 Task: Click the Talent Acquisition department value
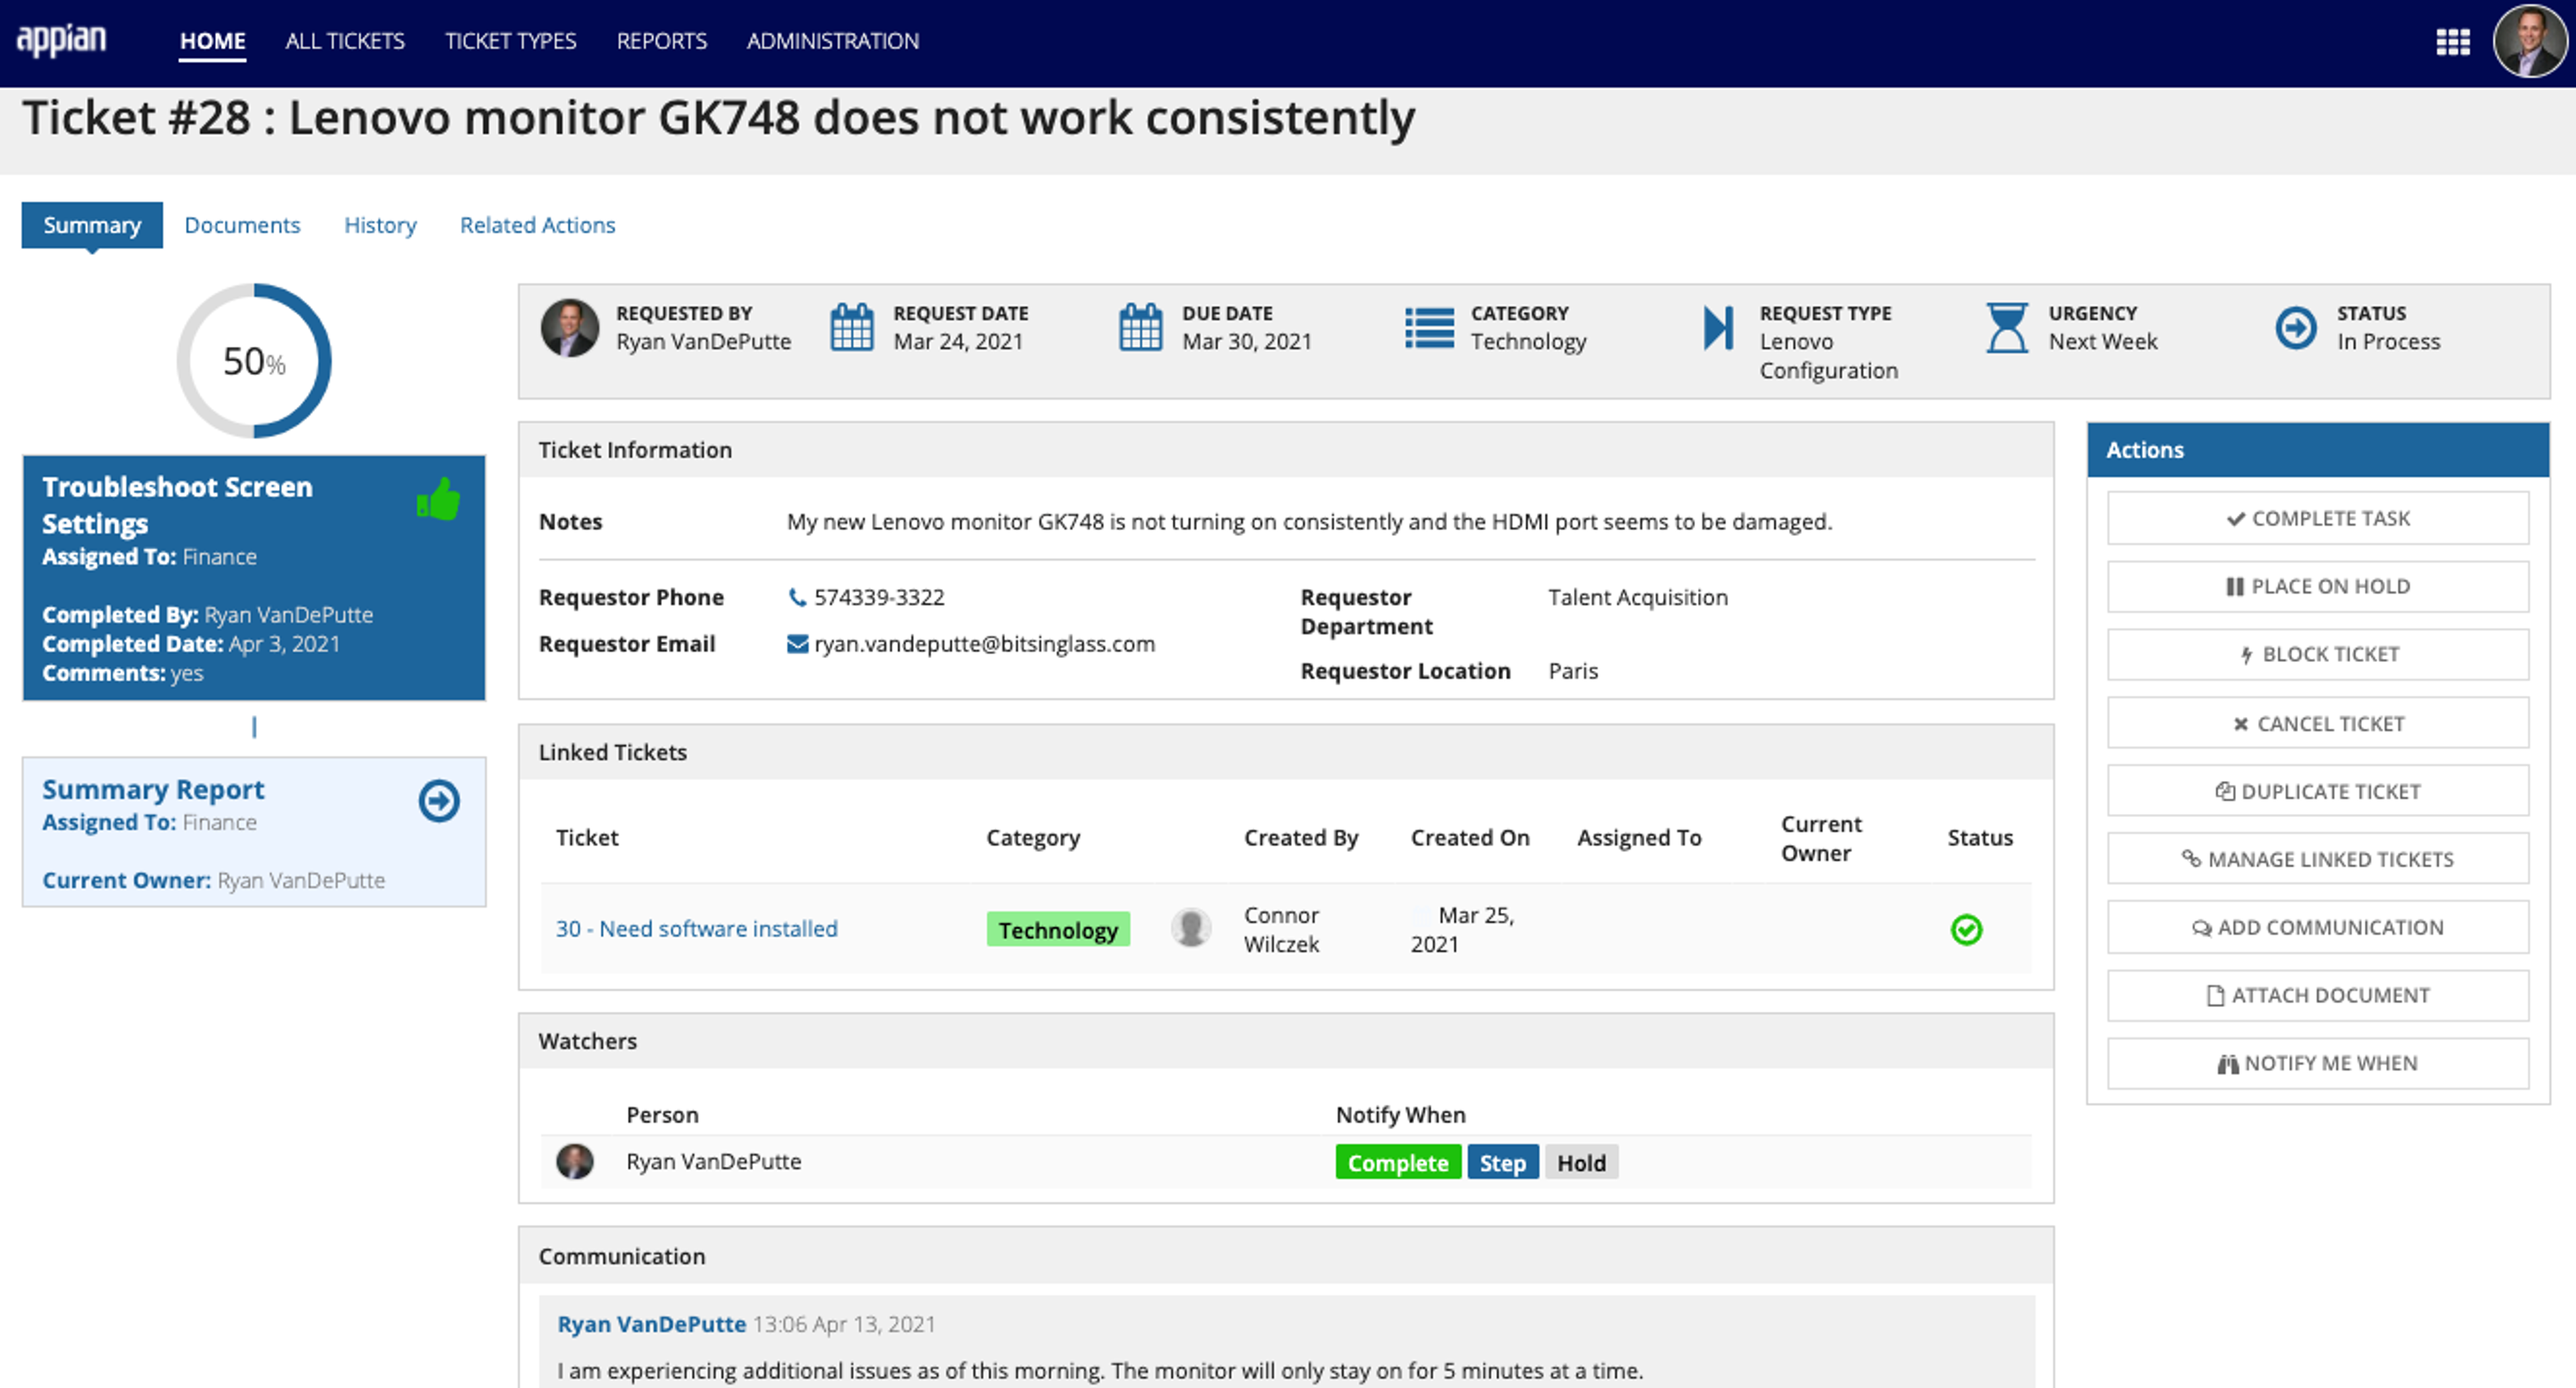point(1638,597)
